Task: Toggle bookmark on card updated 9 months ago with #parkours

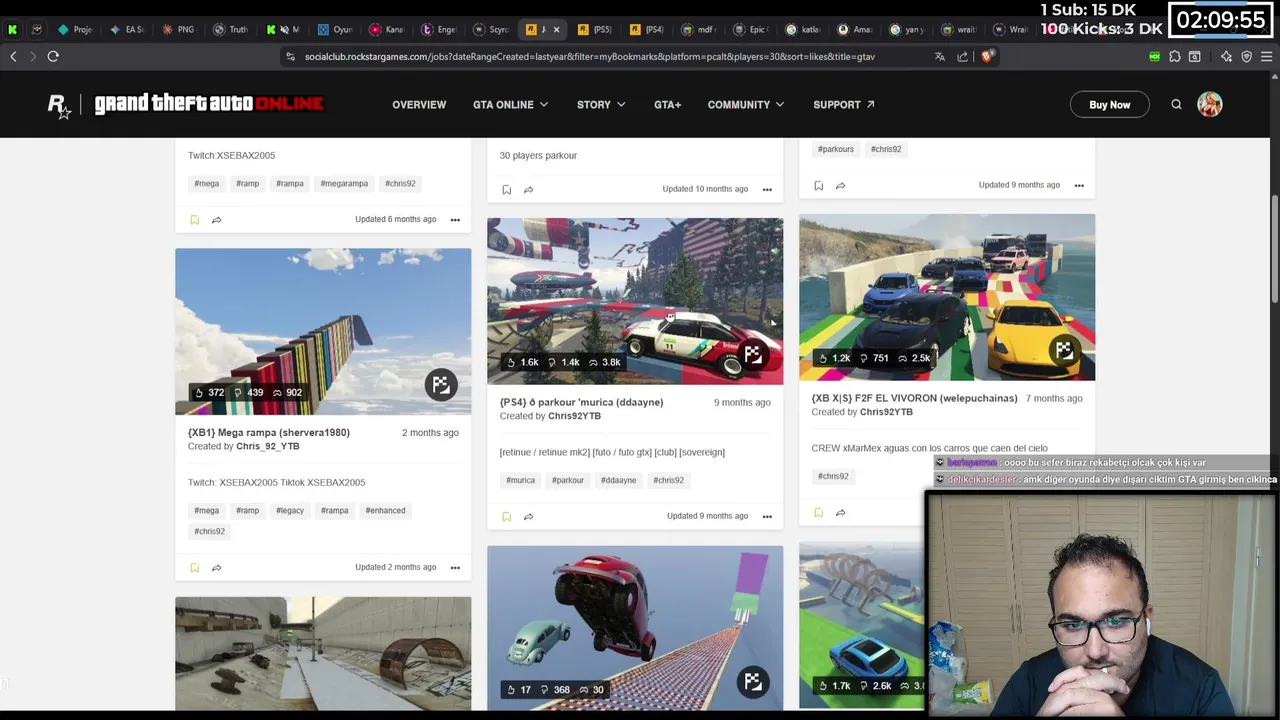Action: (x=818, y=186)
